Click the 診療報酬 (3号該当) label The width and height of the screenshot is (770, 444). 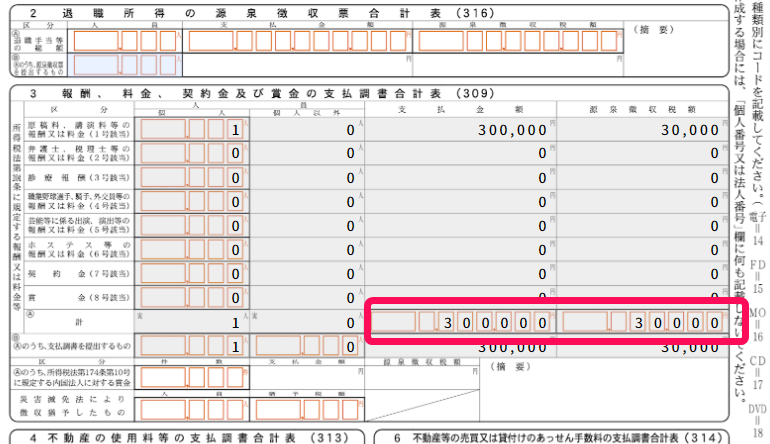79,177
